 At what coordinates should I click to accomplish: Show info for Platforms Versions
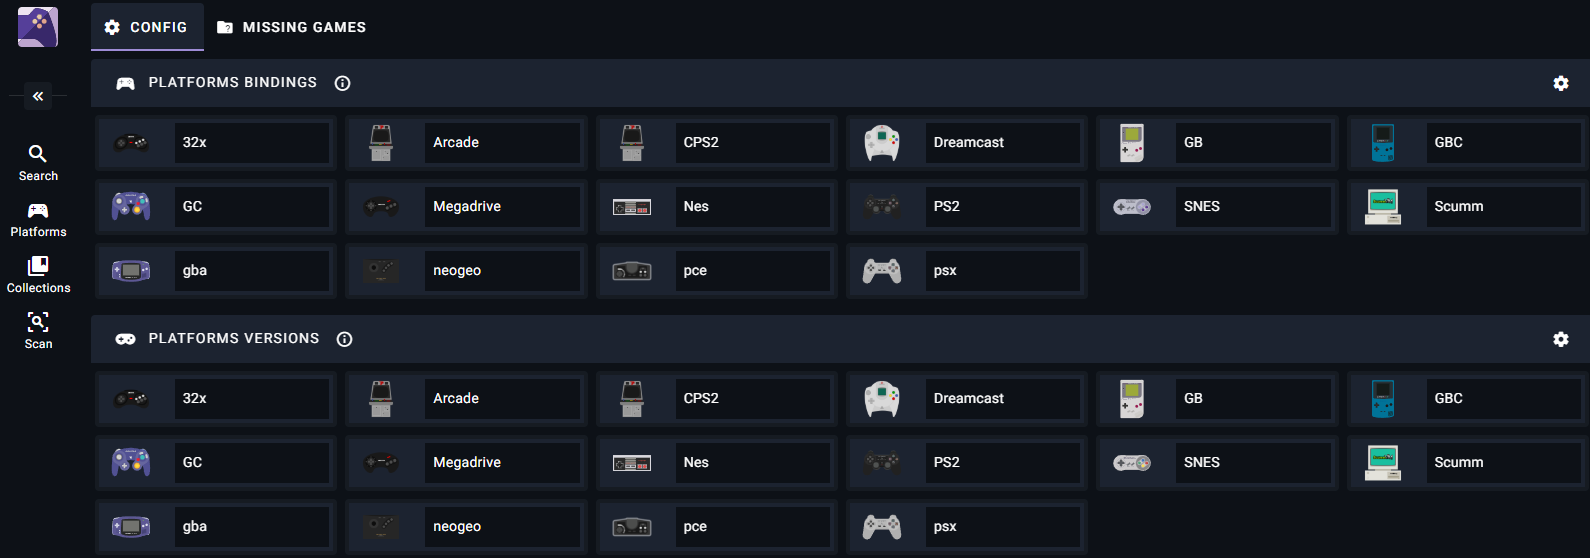[x=344, y=339]
